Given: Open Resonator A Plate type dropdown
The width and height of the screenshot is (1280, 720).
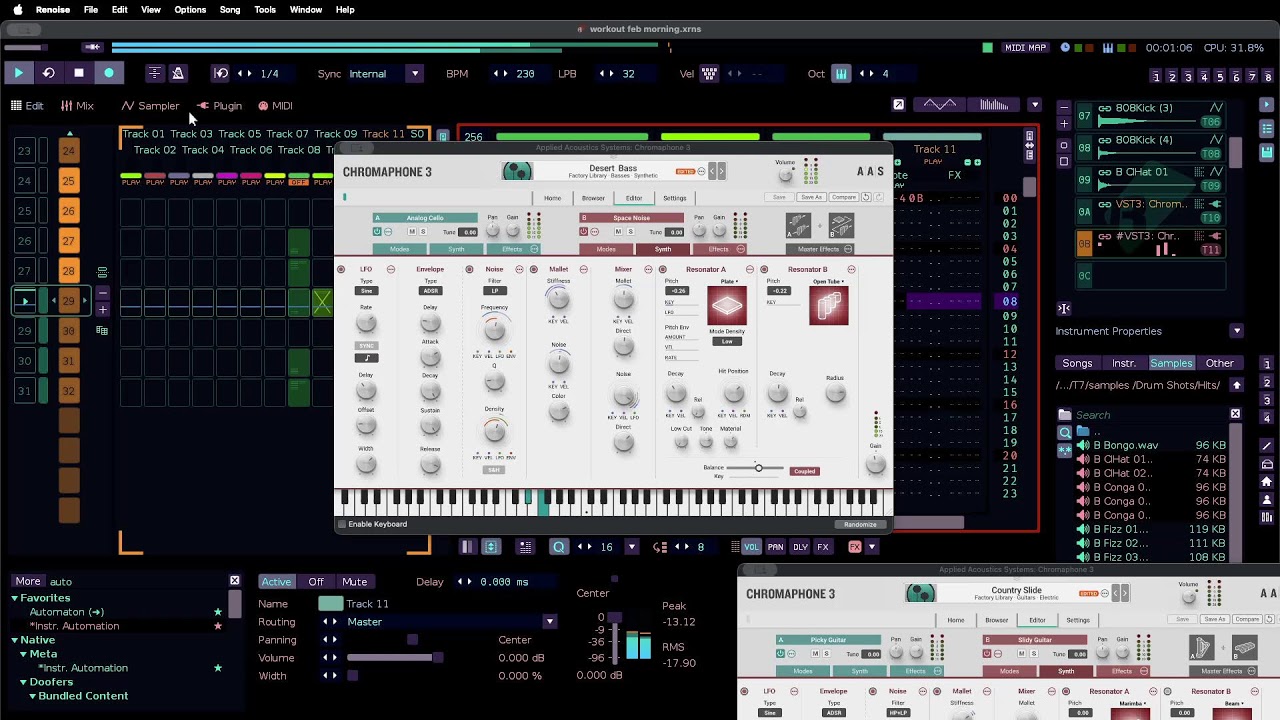Looking at the screenshot, I should [x=729, y=281].
